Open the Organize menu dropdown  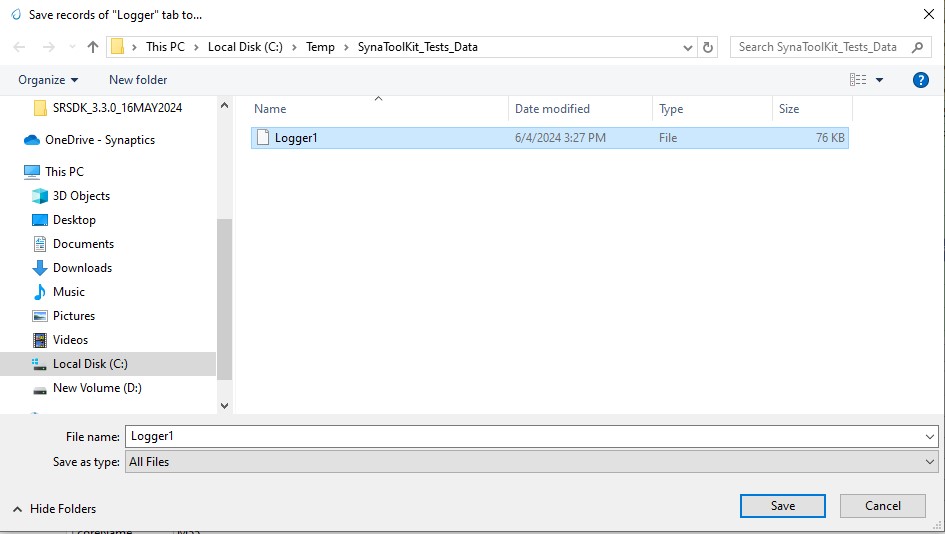click(48, 80)
